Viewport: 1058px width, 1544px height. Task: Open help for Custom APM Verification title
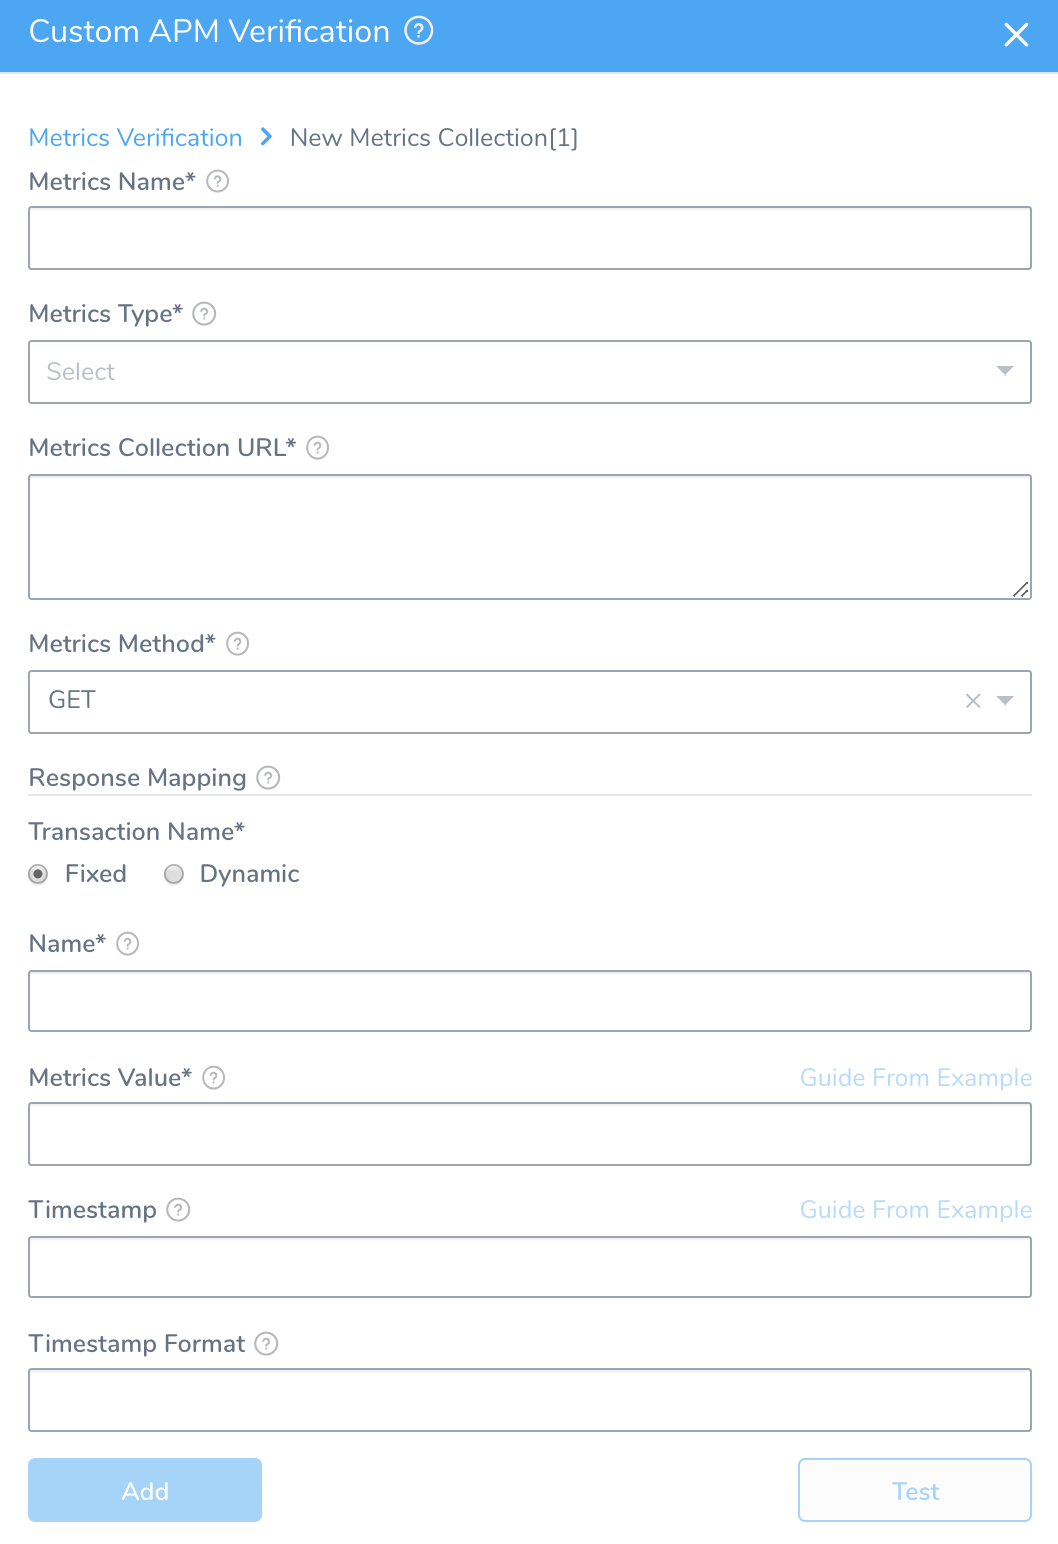pos(419,31)
